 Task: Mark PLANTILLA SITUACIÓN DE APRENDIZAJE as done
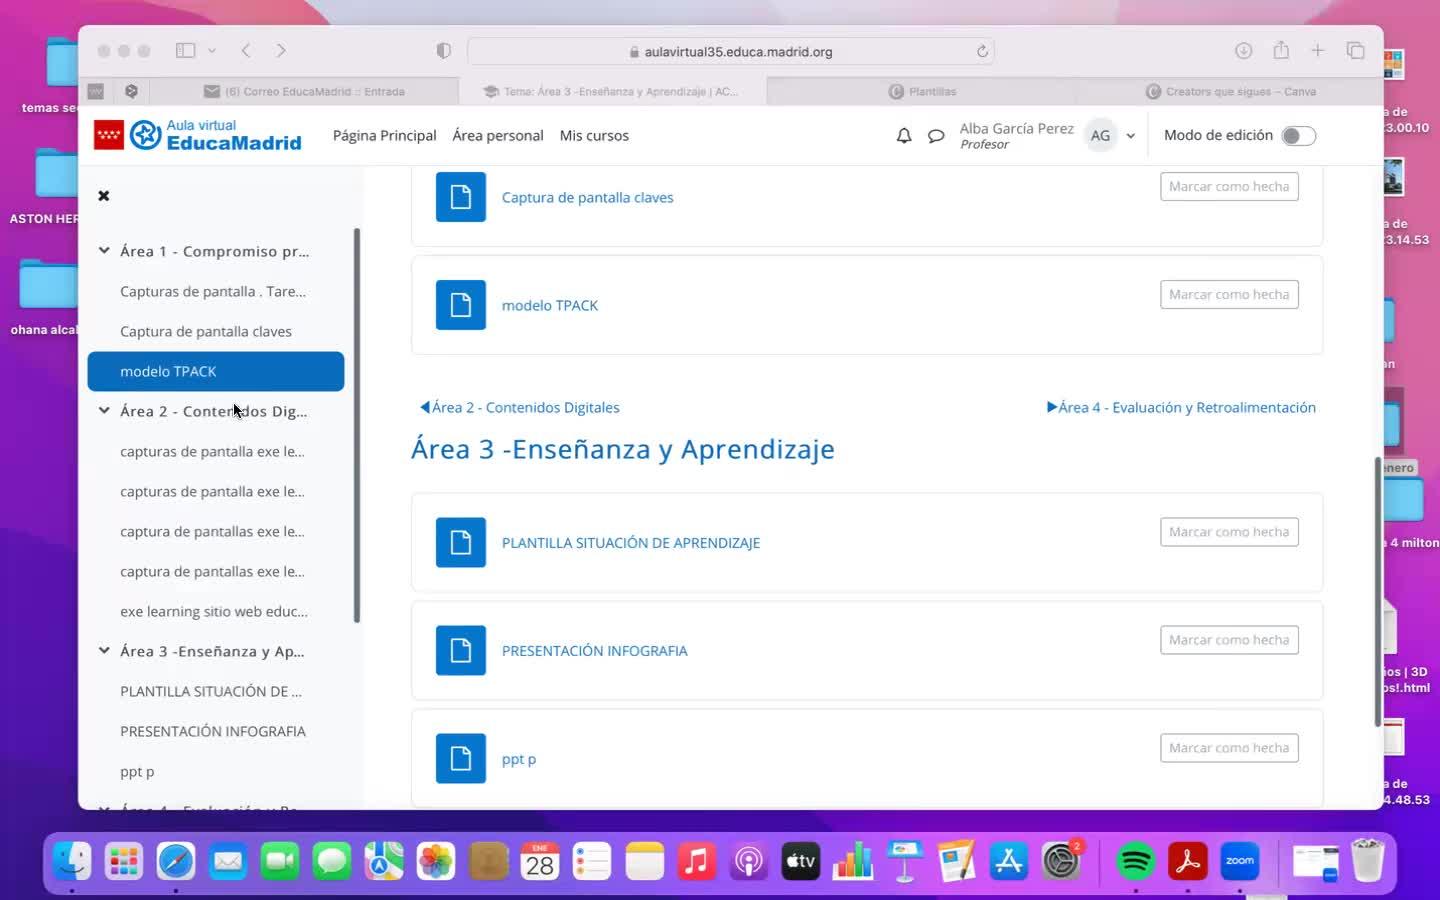click(x=1229, y=532)
